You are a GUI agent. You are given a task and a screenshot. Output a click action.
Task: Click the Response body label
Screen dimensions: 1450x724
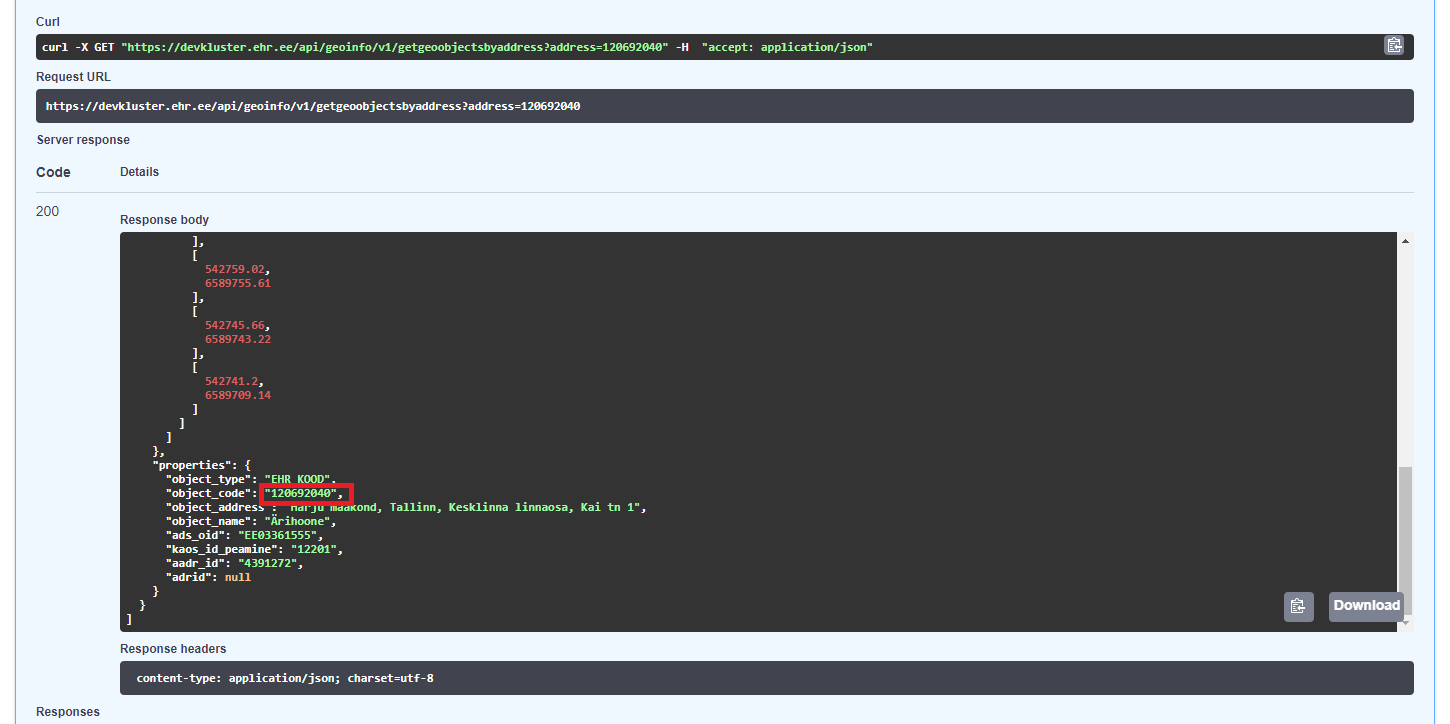pyautogui.click(x=164, y=219)
